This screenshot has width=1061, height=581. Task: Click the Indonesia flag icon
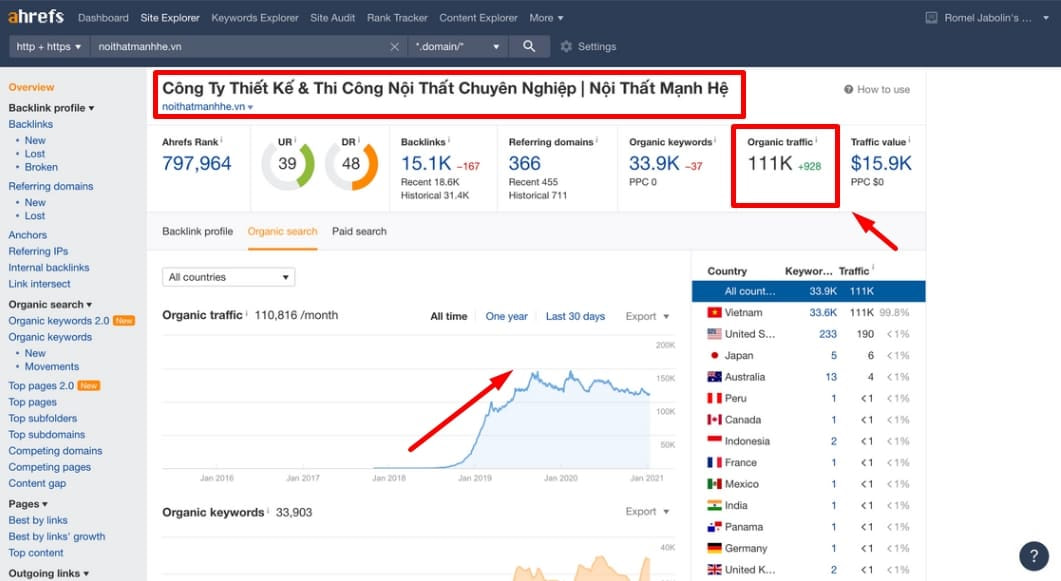(715, 440)
